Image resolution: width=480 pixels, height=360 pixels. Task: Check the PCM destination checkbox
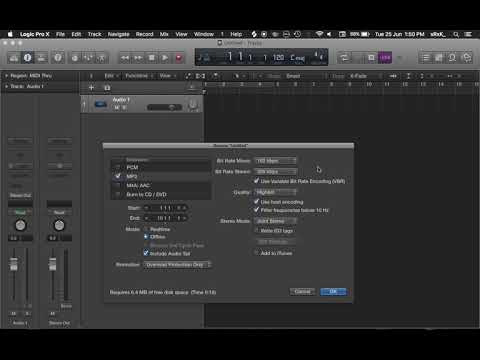(118, 167)
